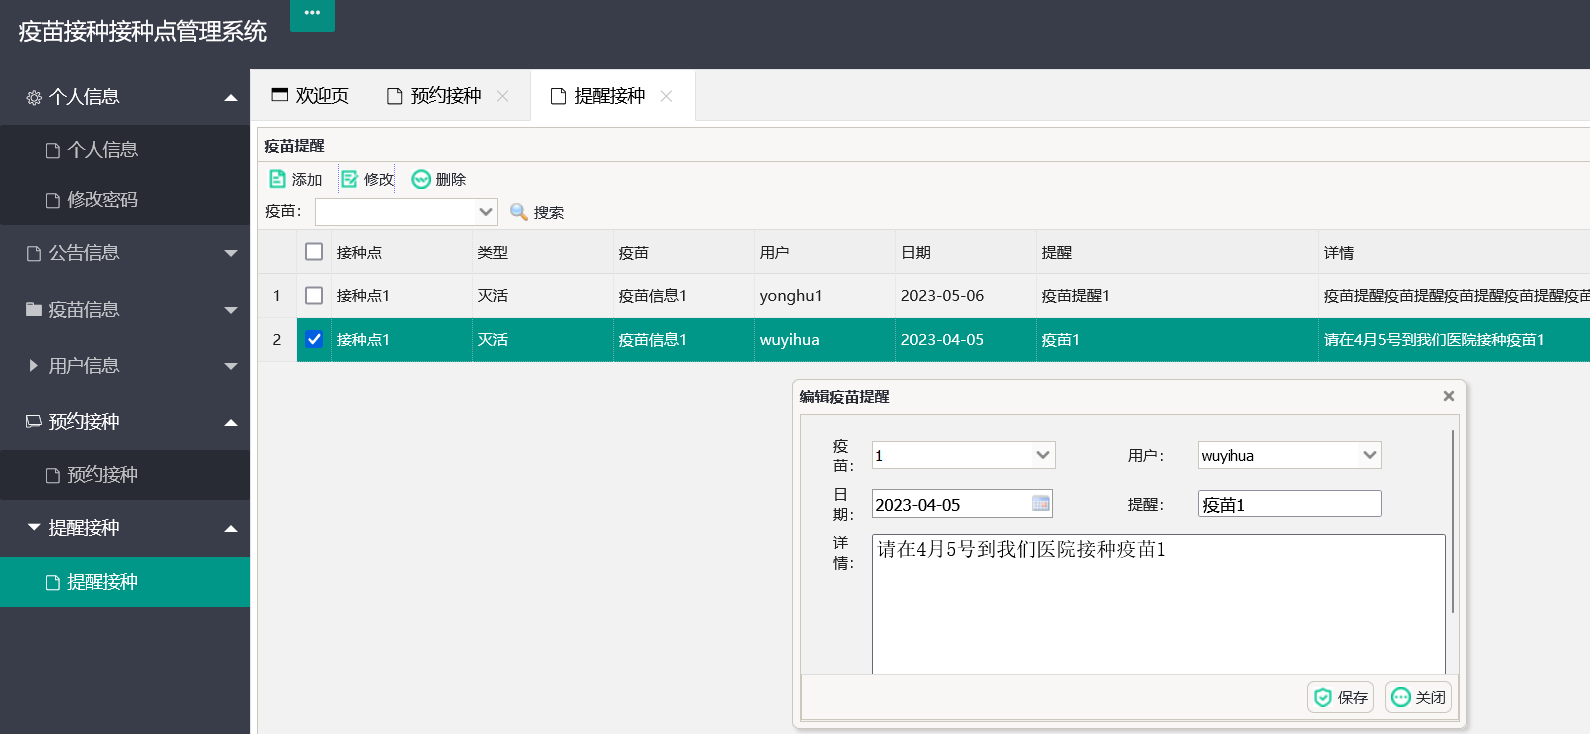Screen dimensions: 1590x734
Task: Switch to the 预约接种 tab
Action: click(x=447, y=96)
